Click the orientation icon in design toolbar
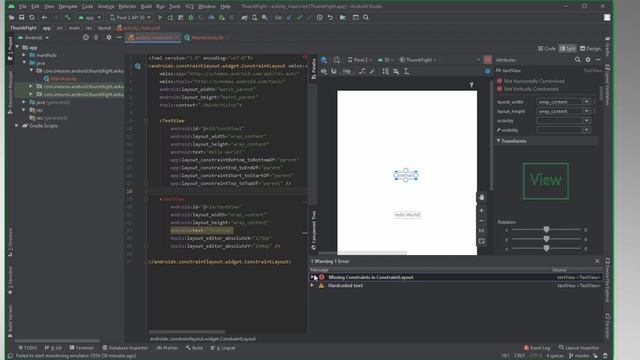Viewport: 640px width, 360px height. 336,60
